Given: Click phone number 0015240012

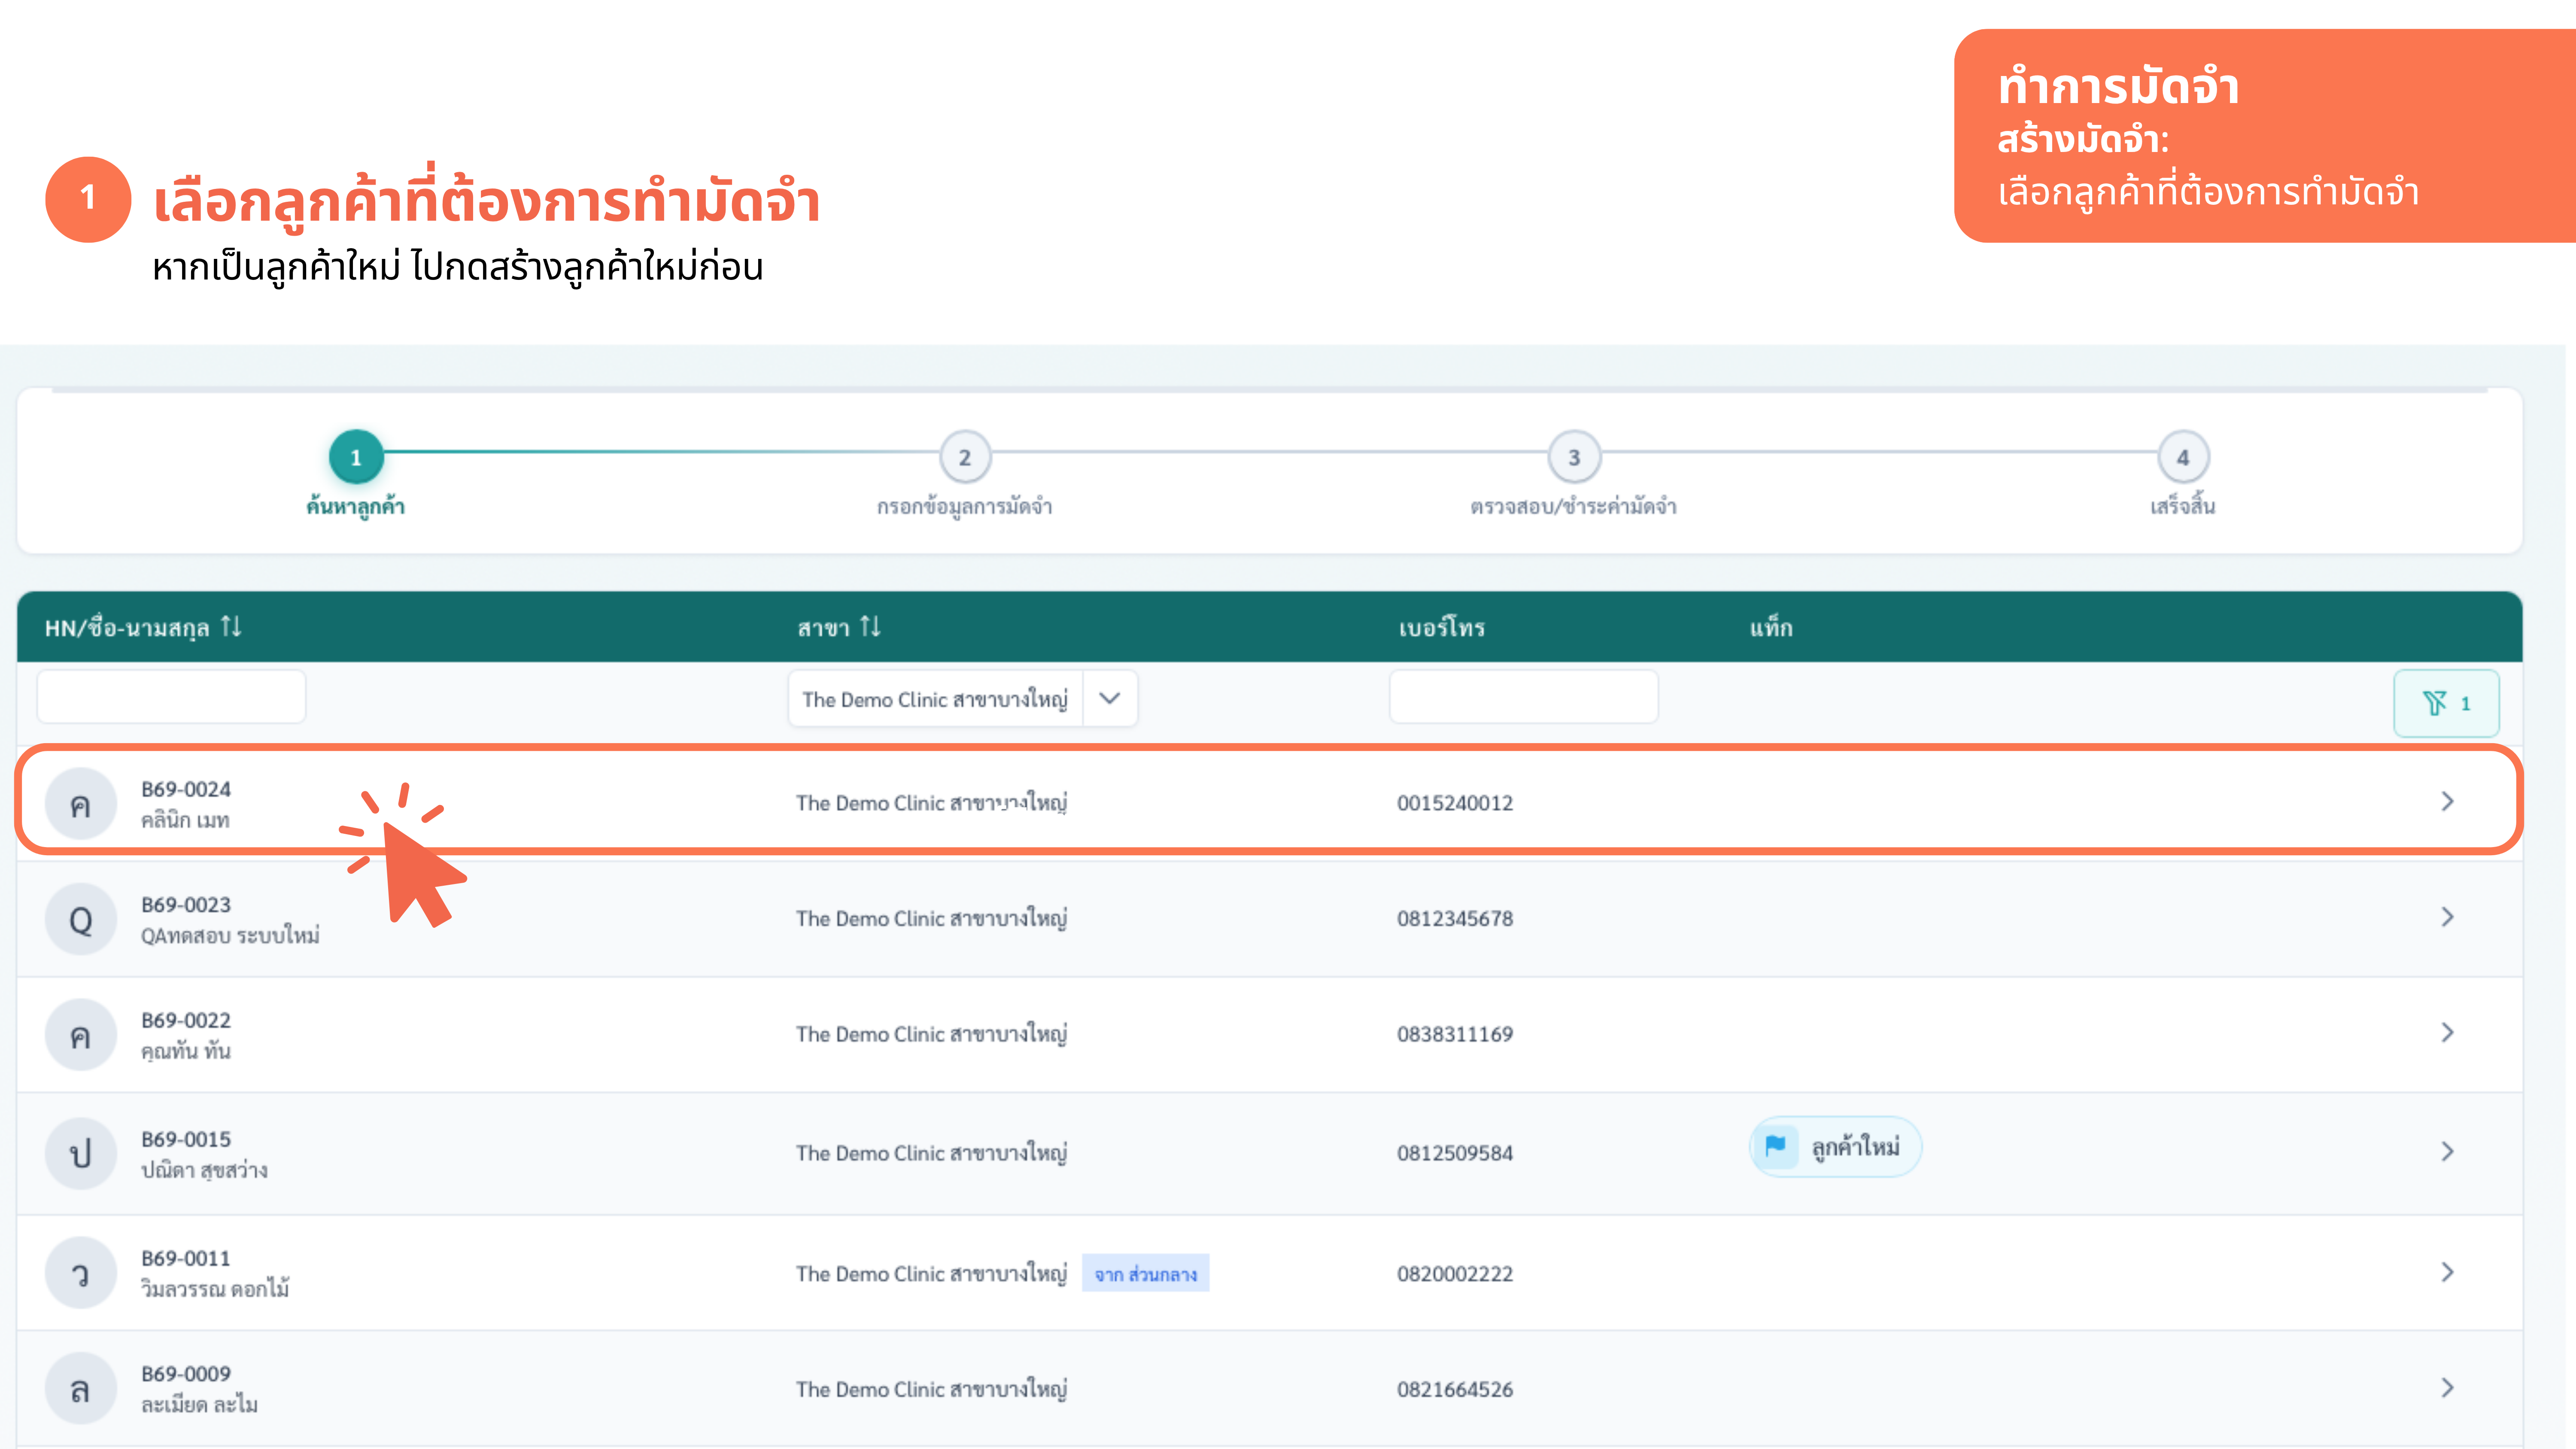Looking at the screenshot, I should point(1455,803).
